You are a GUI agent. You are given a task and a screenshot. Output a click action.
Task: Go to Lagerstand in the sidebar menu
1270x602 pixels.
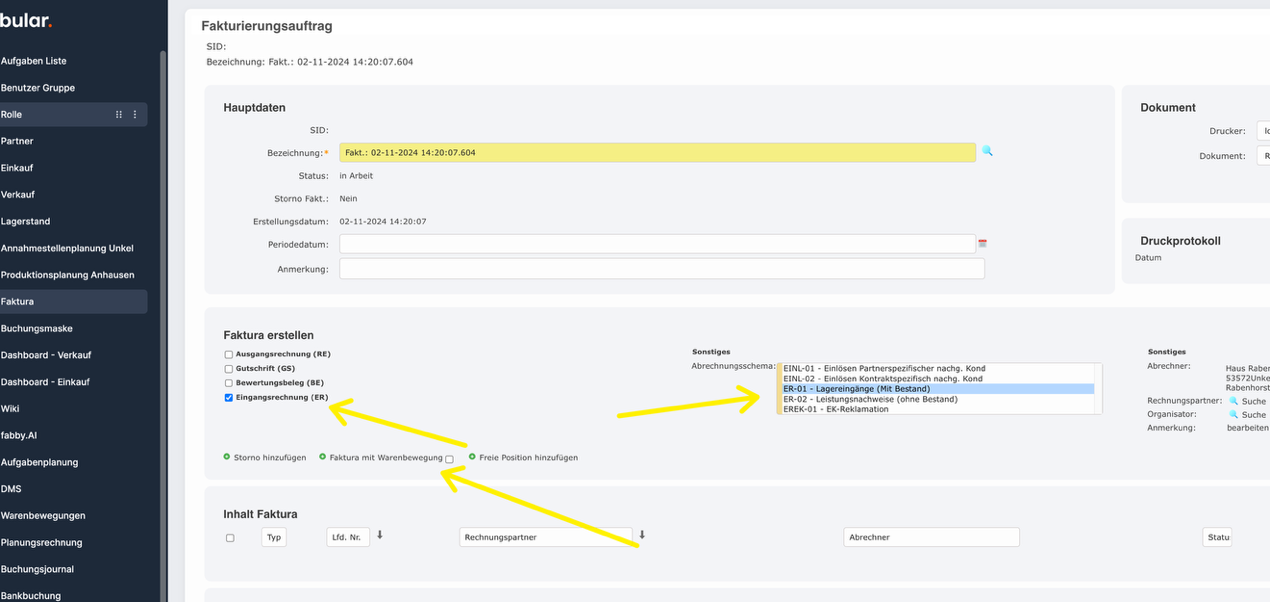(x=25, y=221)
